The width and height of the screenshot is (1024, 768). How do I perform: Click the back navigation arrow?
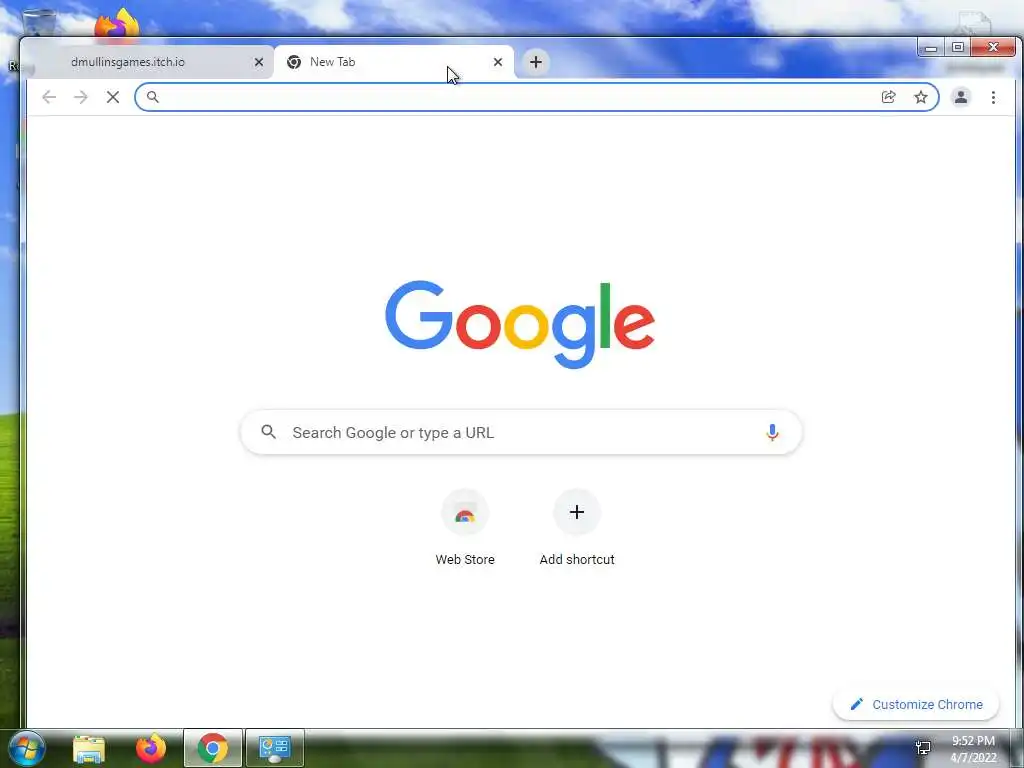49,97
